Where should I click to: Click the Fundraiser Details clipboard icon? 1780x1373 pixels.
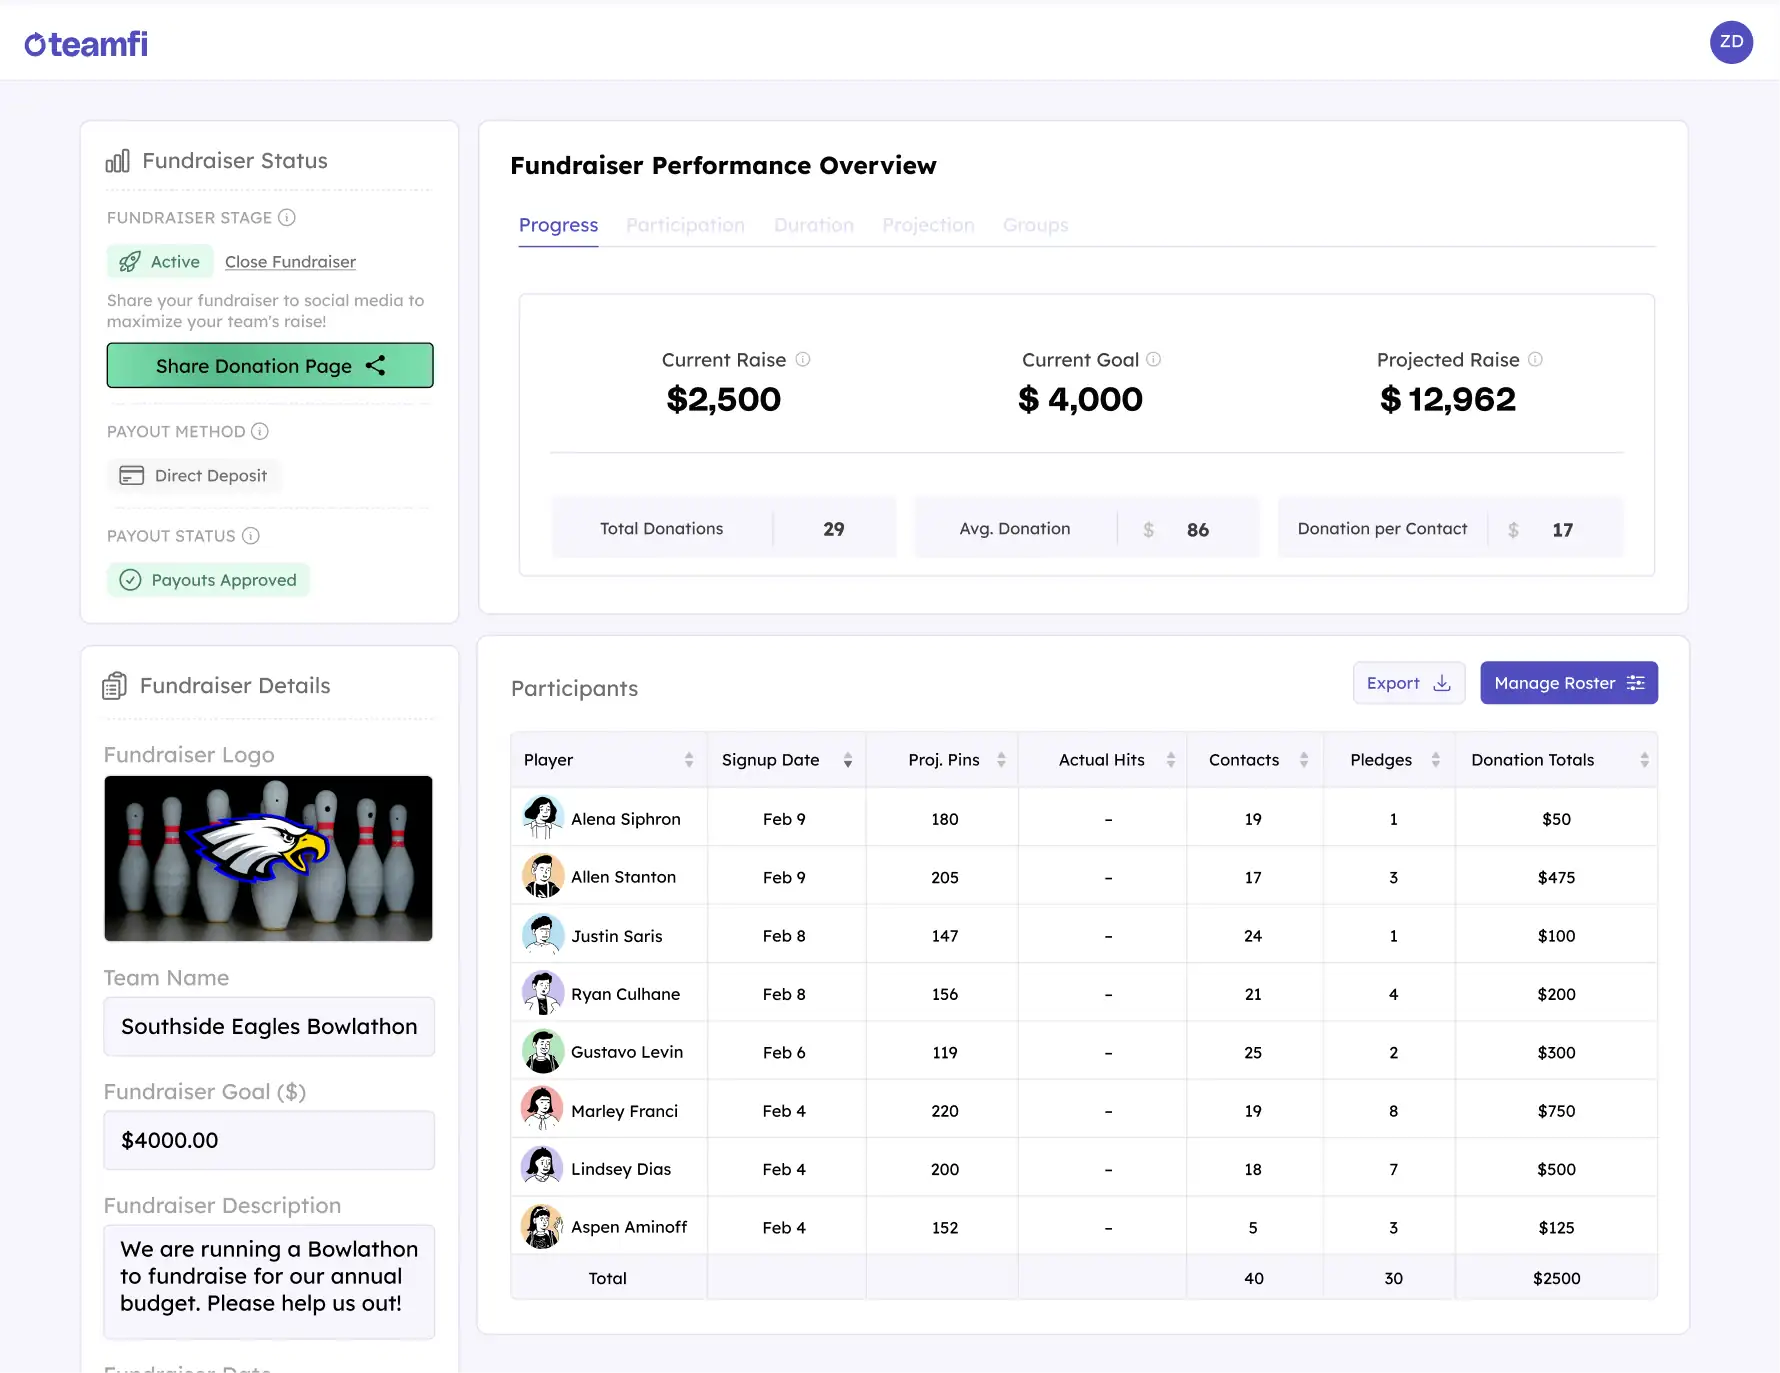point(115,685)
